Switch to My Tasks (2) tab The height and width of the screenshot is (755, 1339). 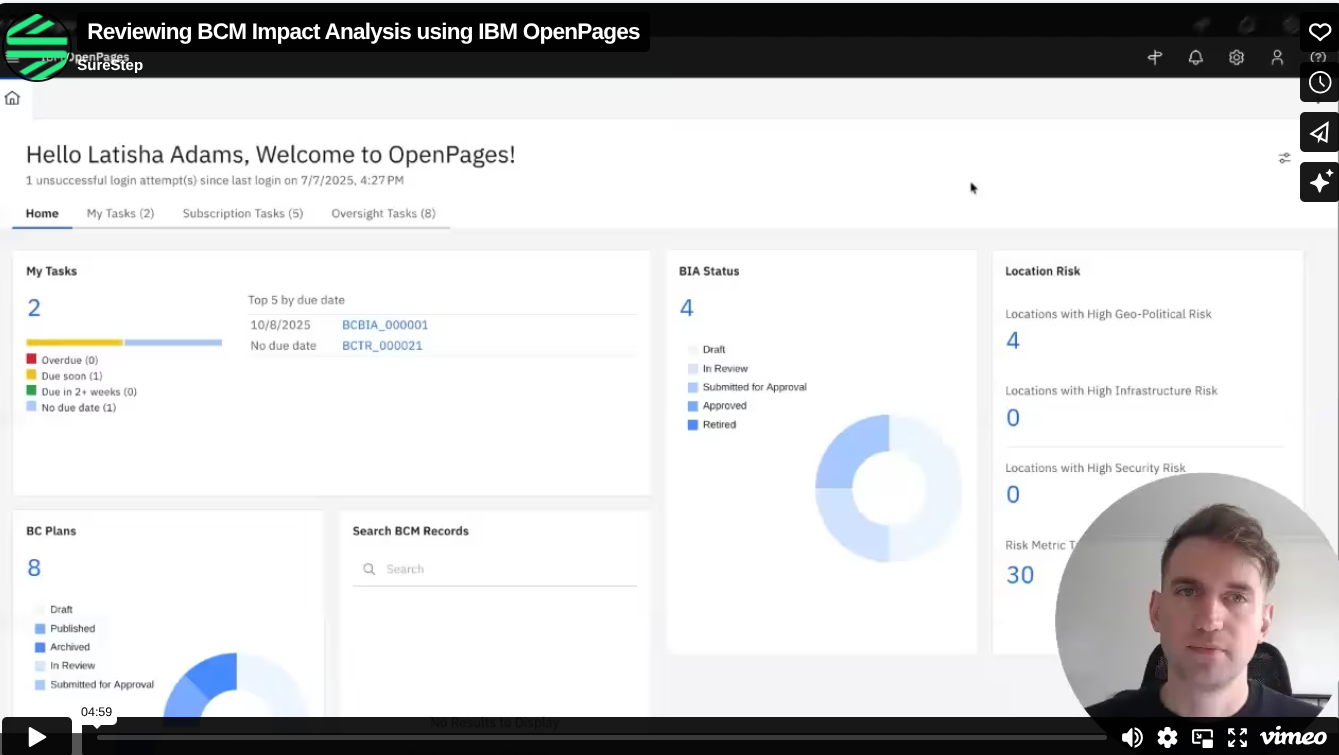[x=120, y=213]
